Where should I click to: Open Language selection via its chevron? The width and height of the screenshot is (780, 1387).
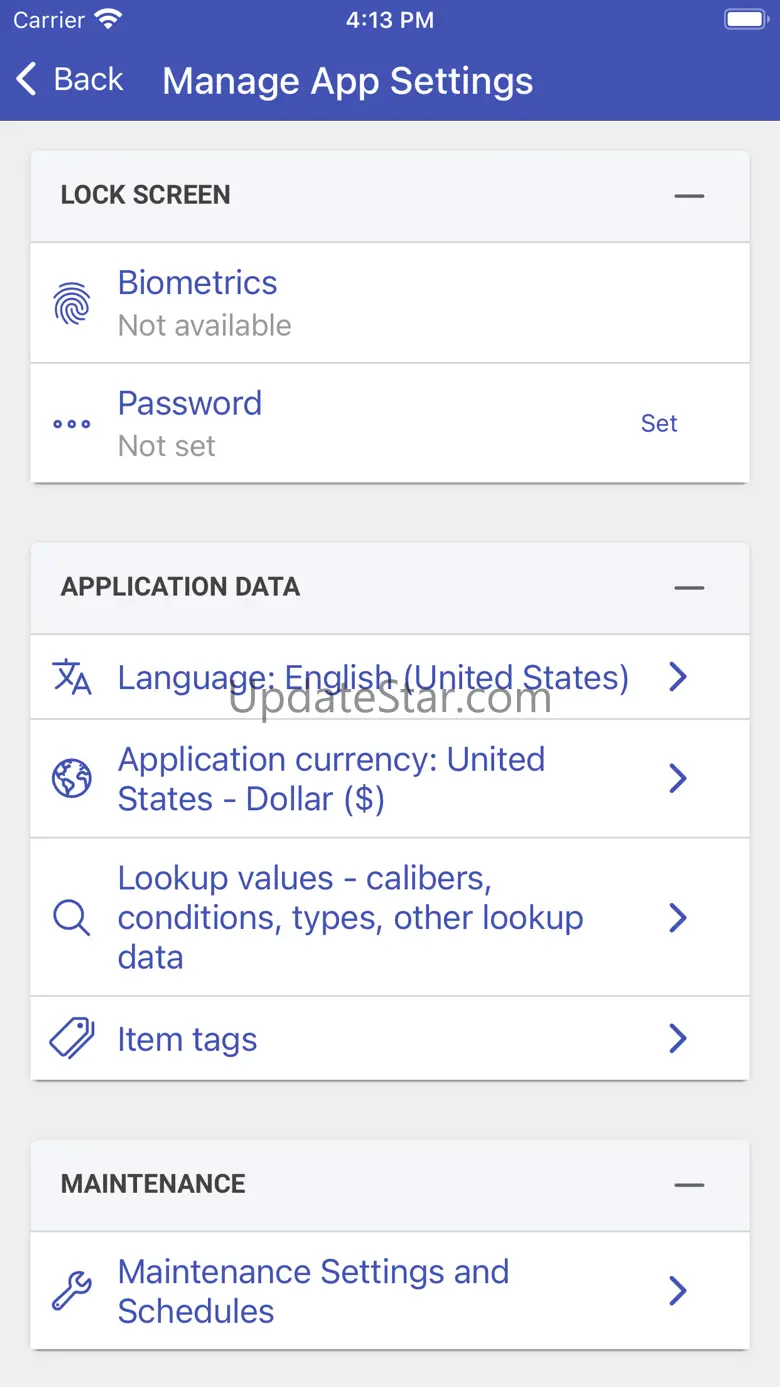click(678, 677)
